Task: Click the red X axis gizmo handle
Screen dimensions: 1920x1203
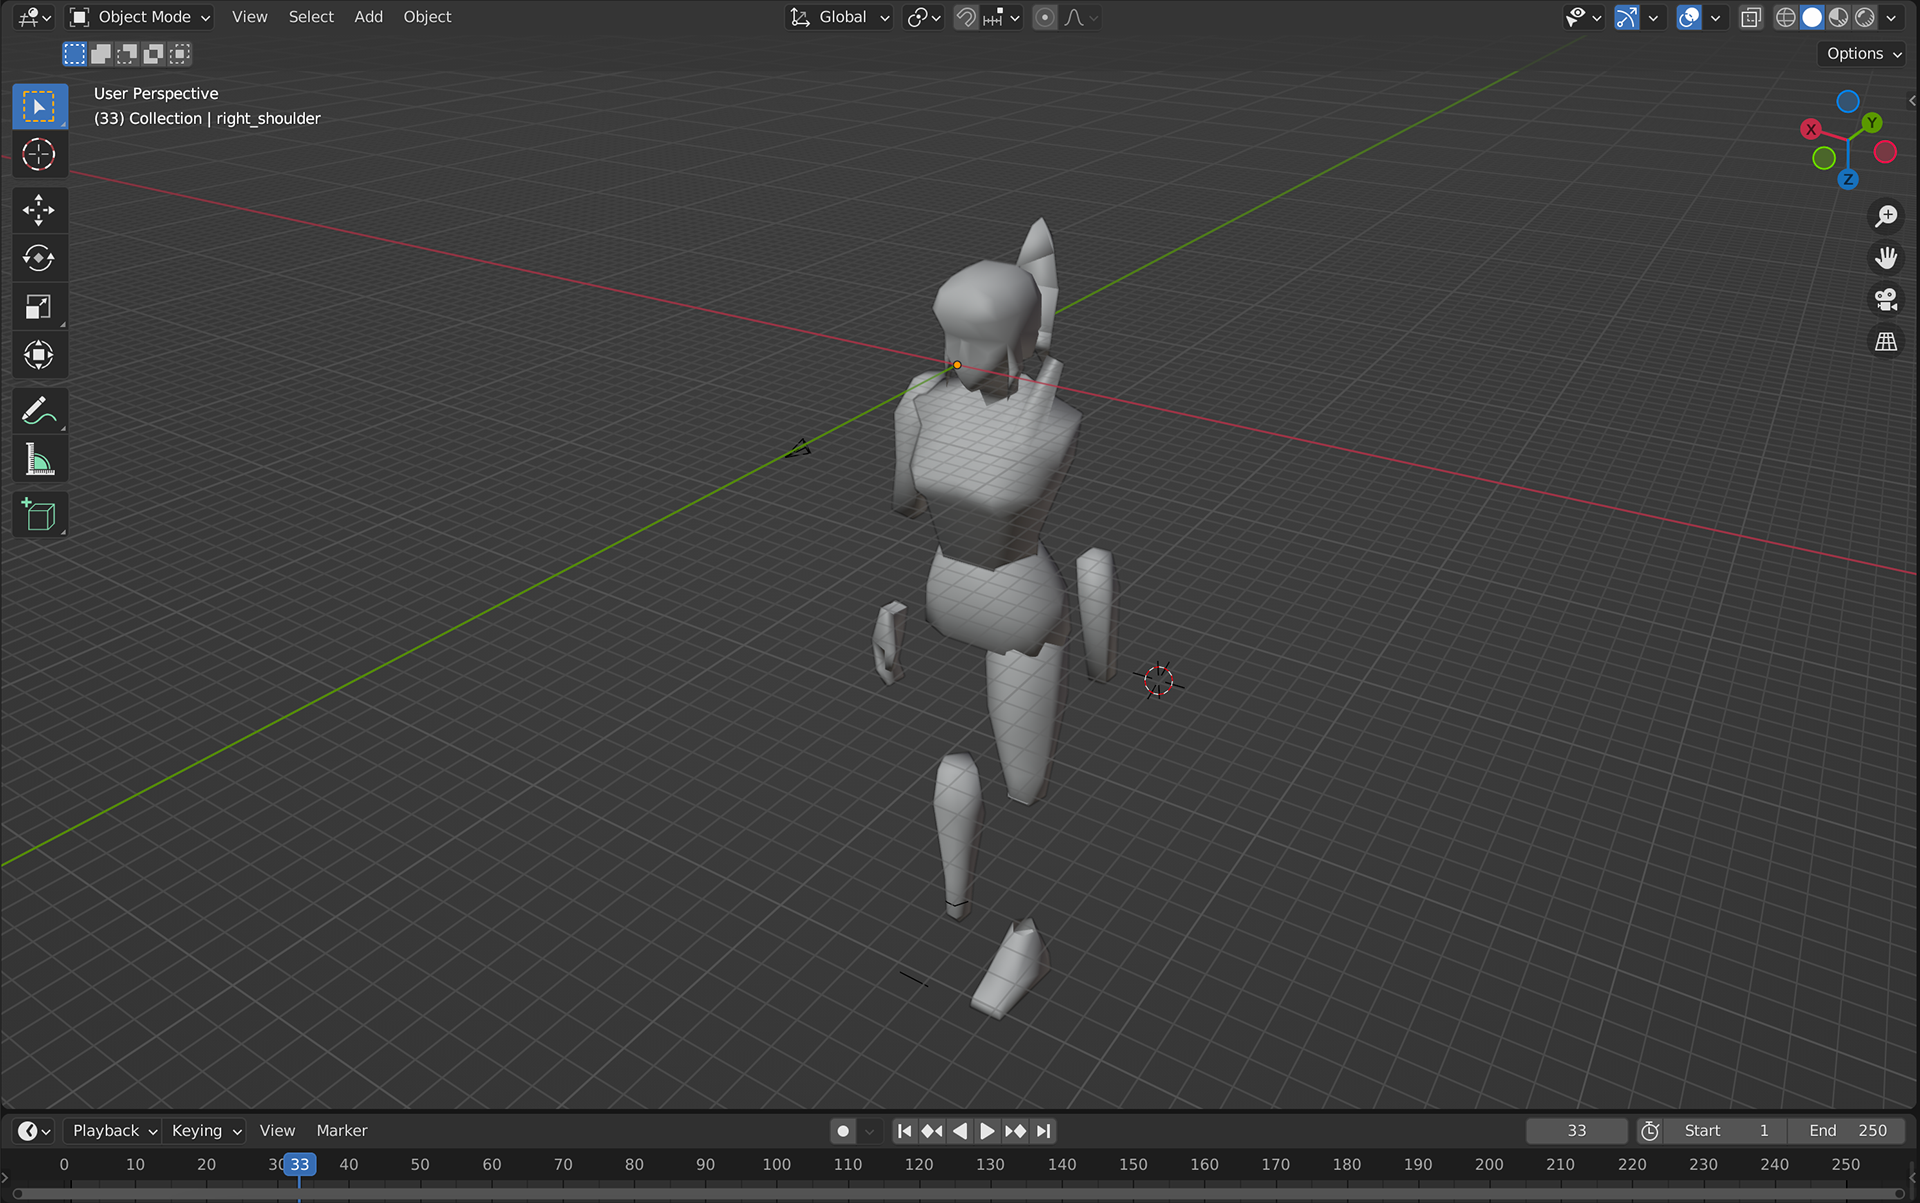Action: coord(1810,129)
